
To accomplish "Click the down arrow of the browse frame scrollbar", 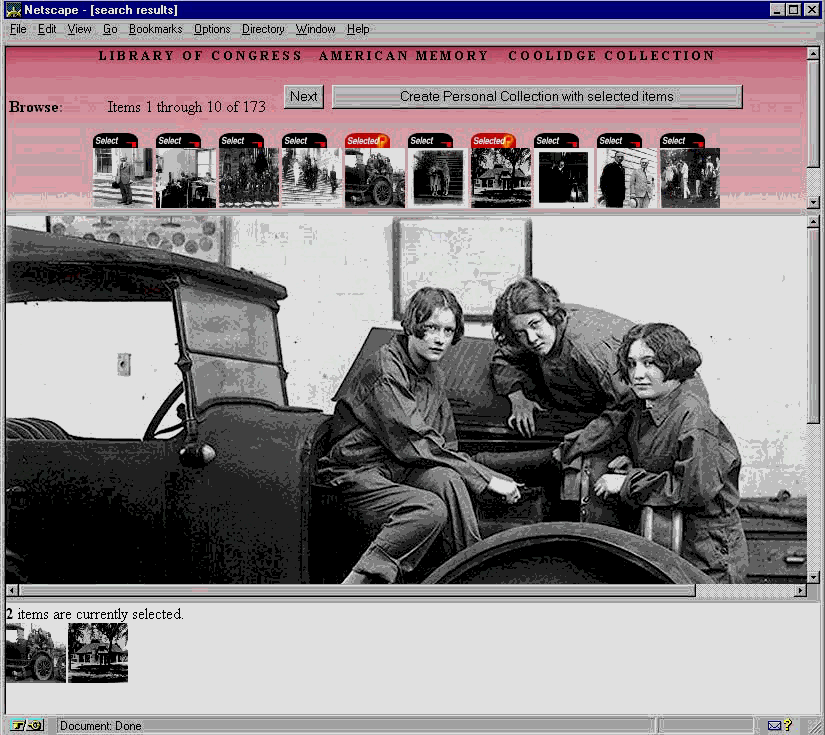I will (x=814, y=202).
